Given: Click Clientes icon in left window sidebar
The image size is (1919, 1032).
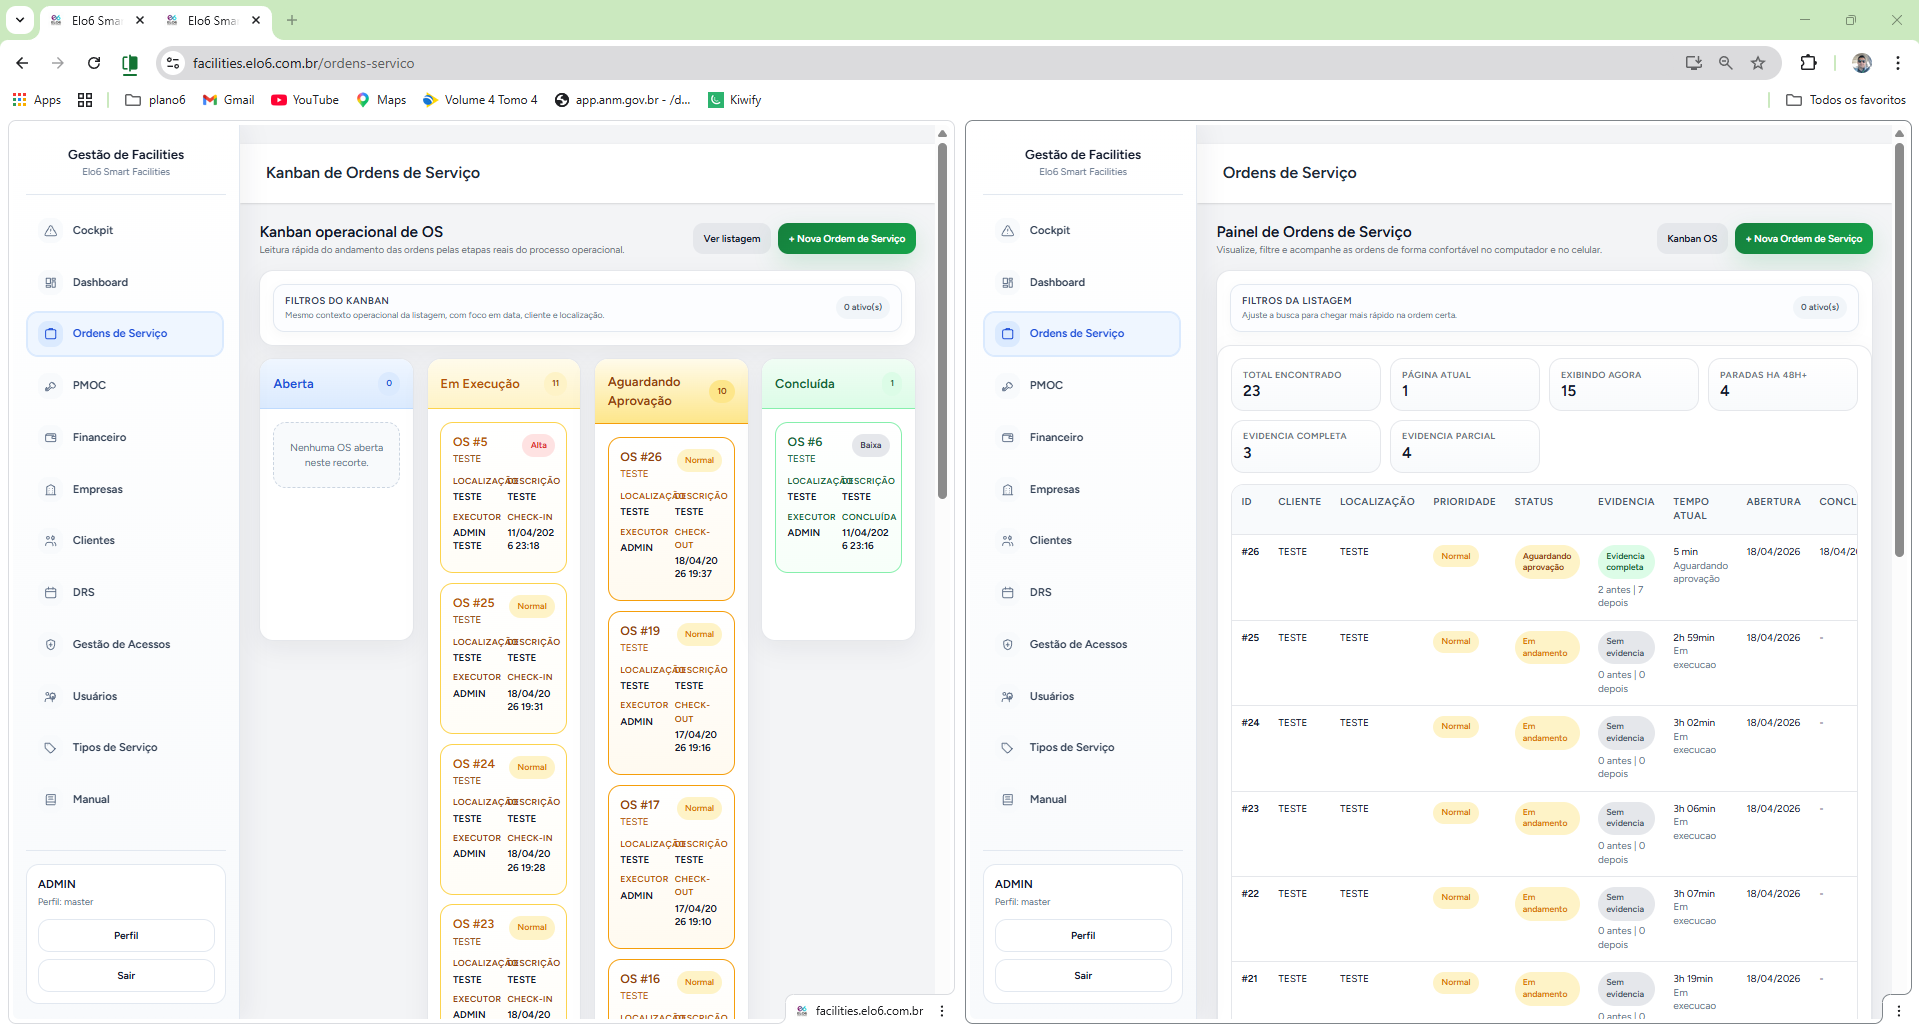Looking at the screenshot, I should tap(51, 541).
